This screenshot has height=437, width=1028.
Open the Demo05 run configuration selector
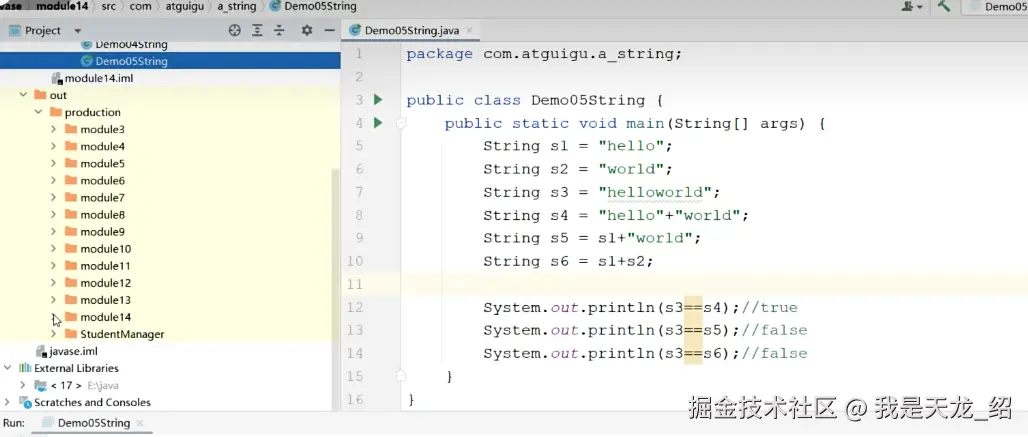point(996,7)
